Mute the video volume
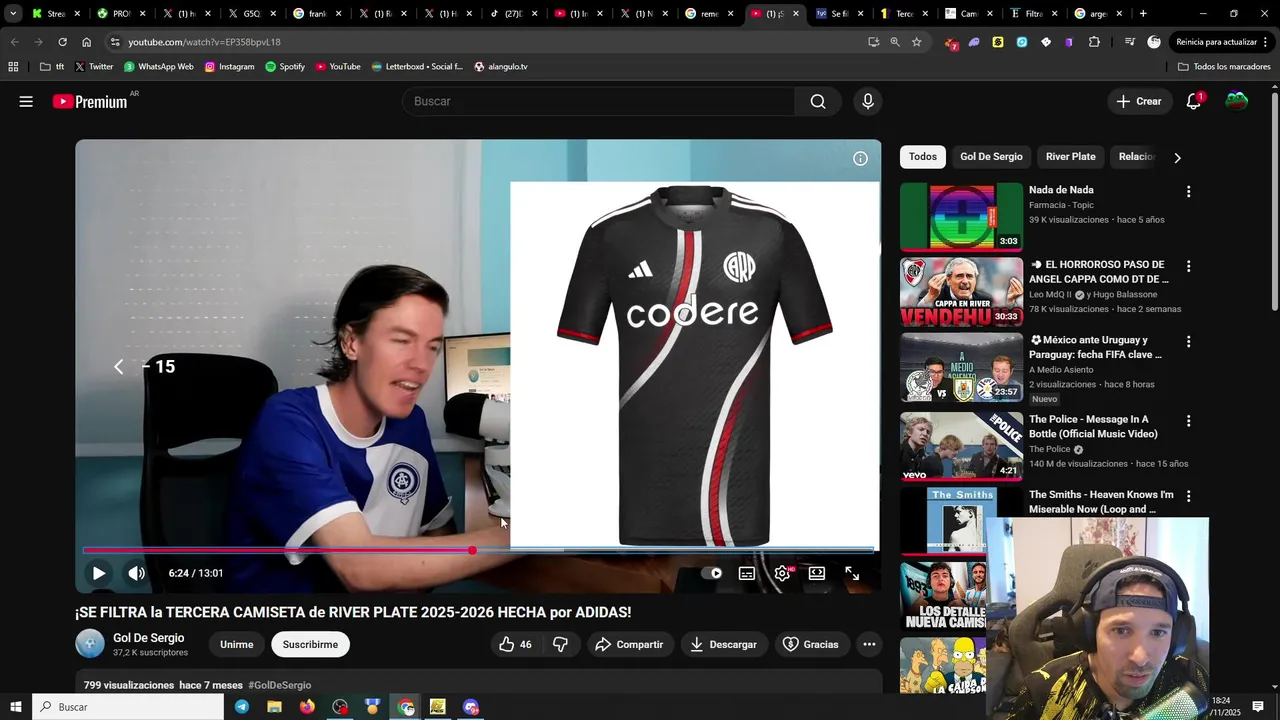This screenshot has width=1280, height=720. [136, 573]
